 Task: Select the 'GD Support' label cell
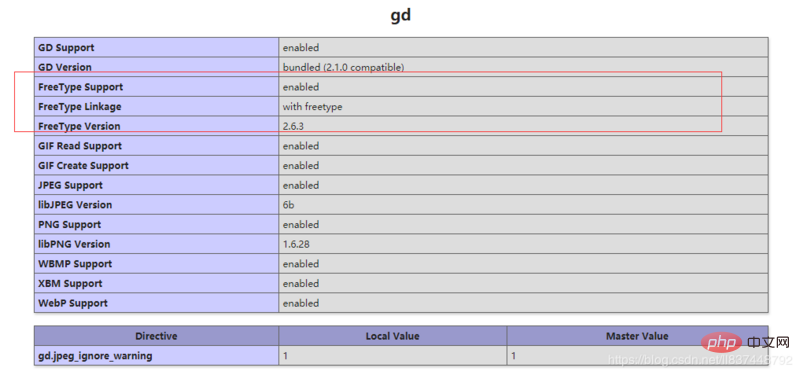pyautogui.click(x=157, y=47)
